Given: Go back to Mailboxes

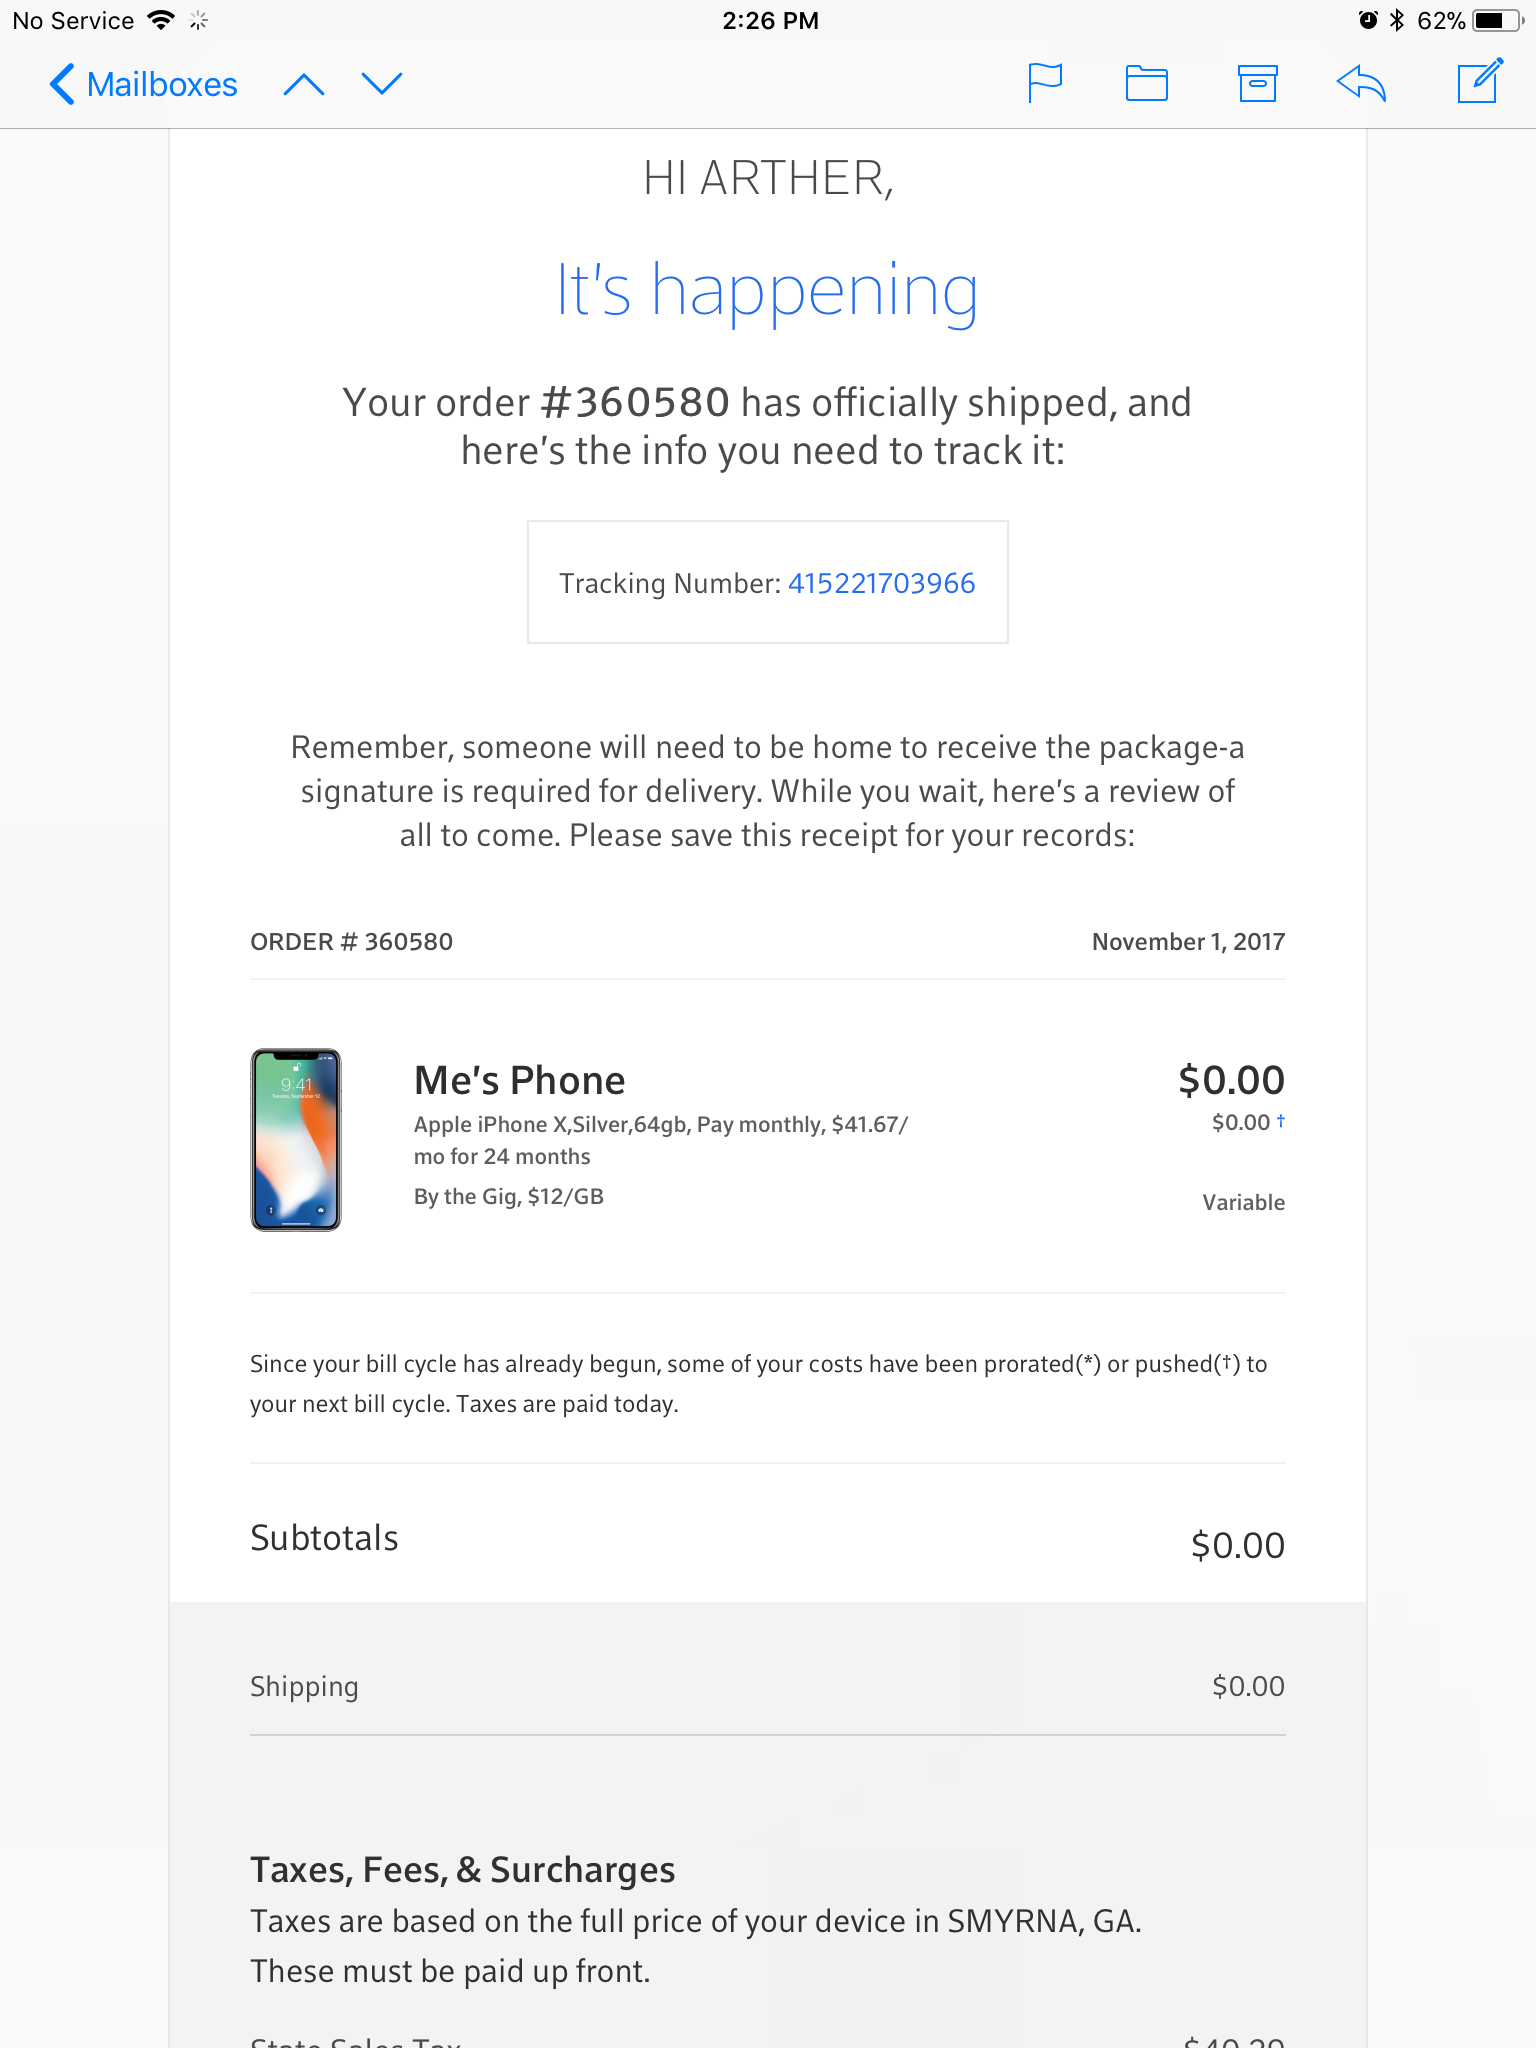Looking at the screenshot, I should pyautogui.click(x=143, y=84).
